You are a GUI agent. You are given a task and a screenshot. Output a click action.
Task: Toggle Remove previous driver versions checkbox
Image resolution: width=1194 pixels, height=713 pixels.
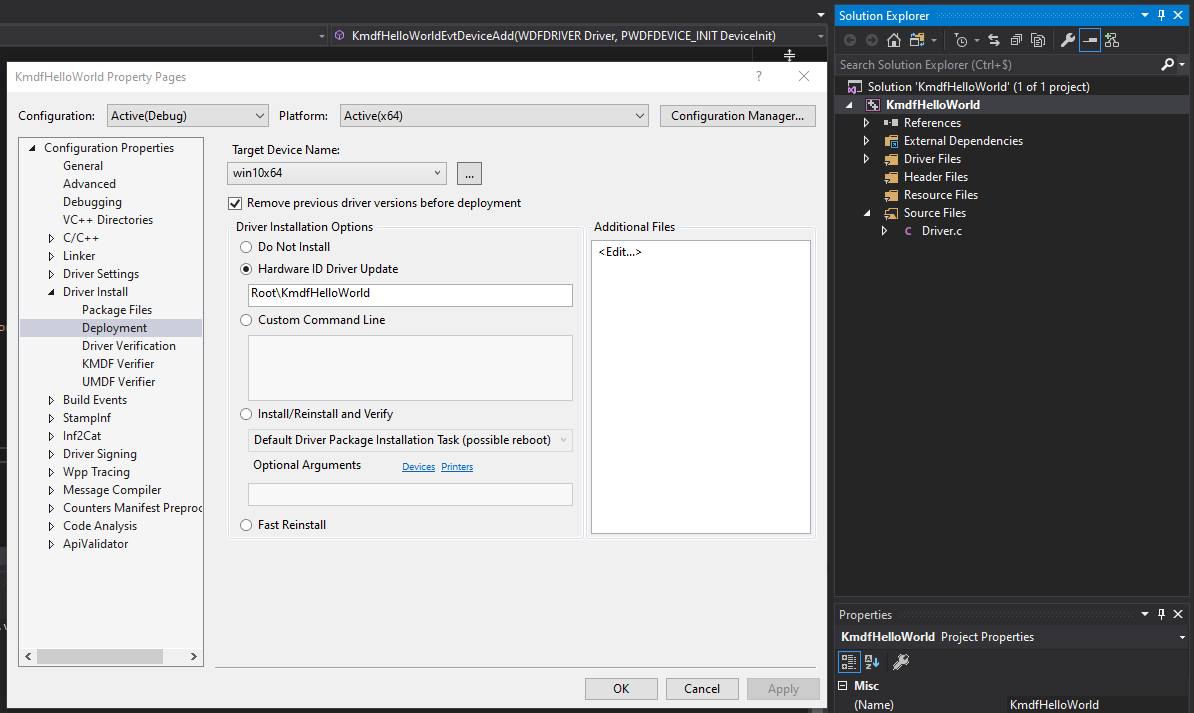pos(235,203)
